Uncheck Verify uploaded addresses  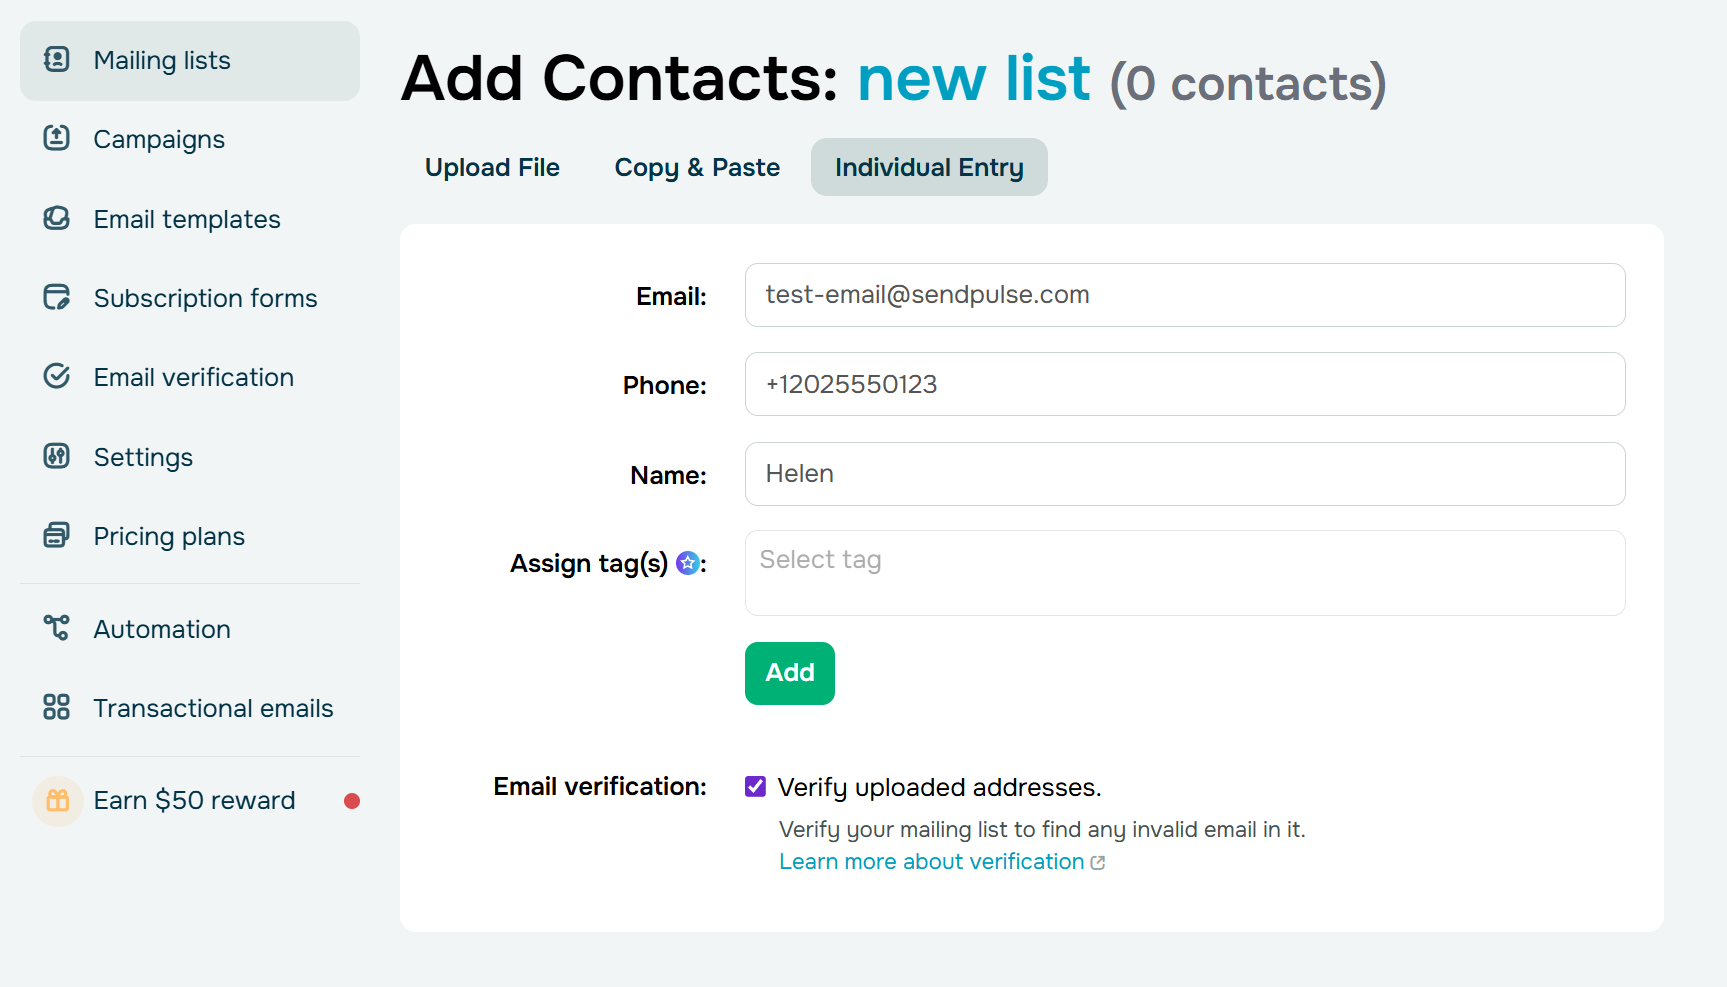(755, 786)
